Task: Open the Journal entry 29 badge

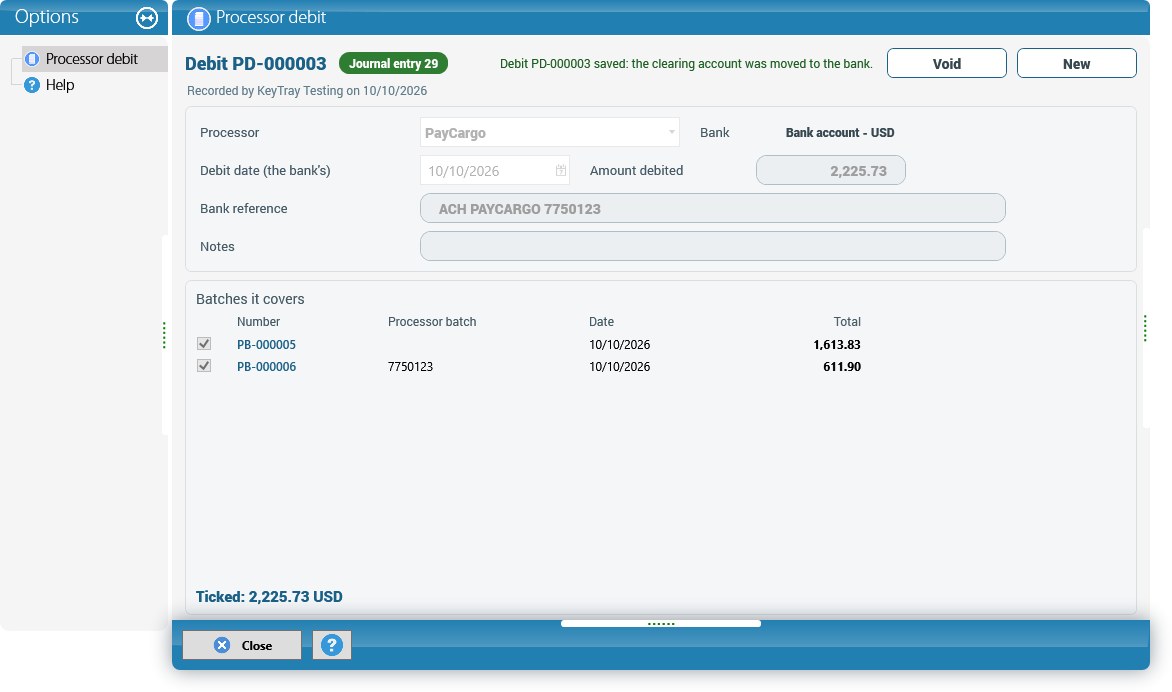Action: (393, 64)
